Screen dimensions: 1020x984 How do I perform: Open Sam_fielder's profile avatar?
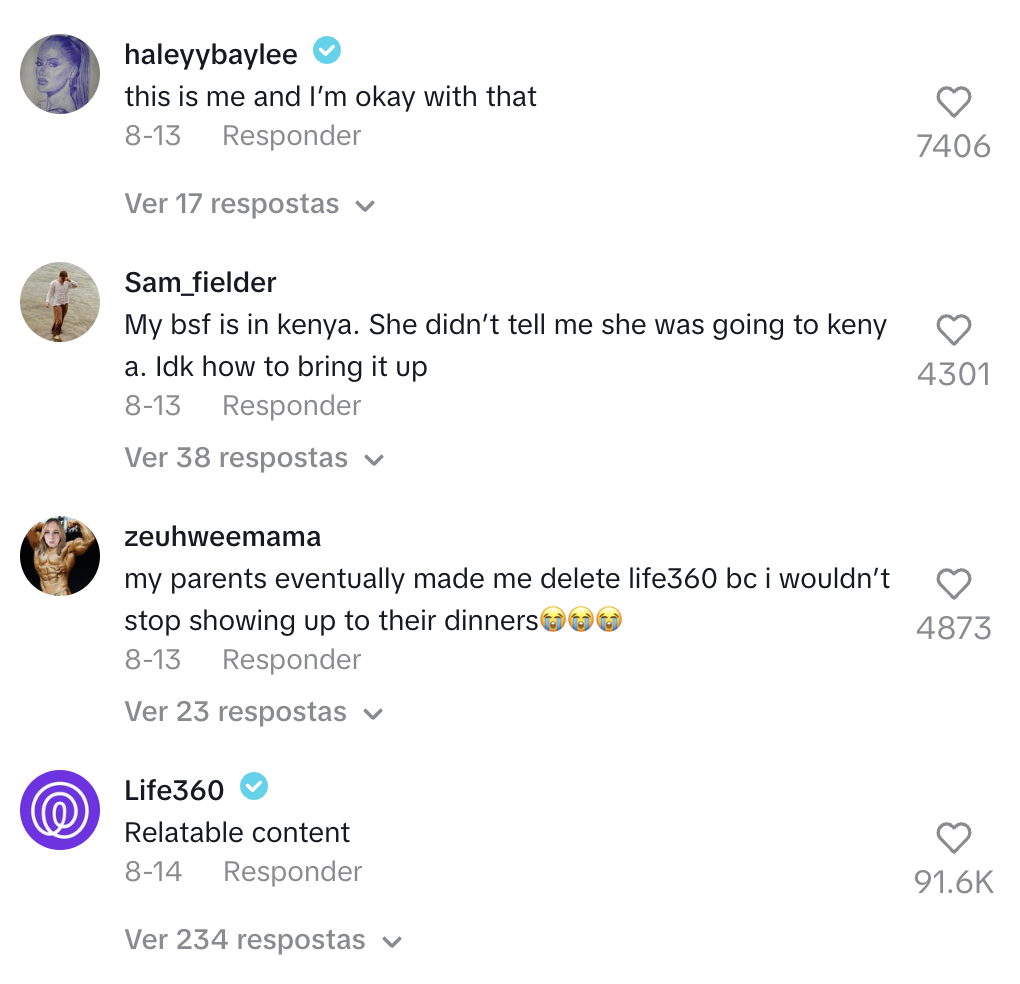pyautogui.click(x=60, y=302)
